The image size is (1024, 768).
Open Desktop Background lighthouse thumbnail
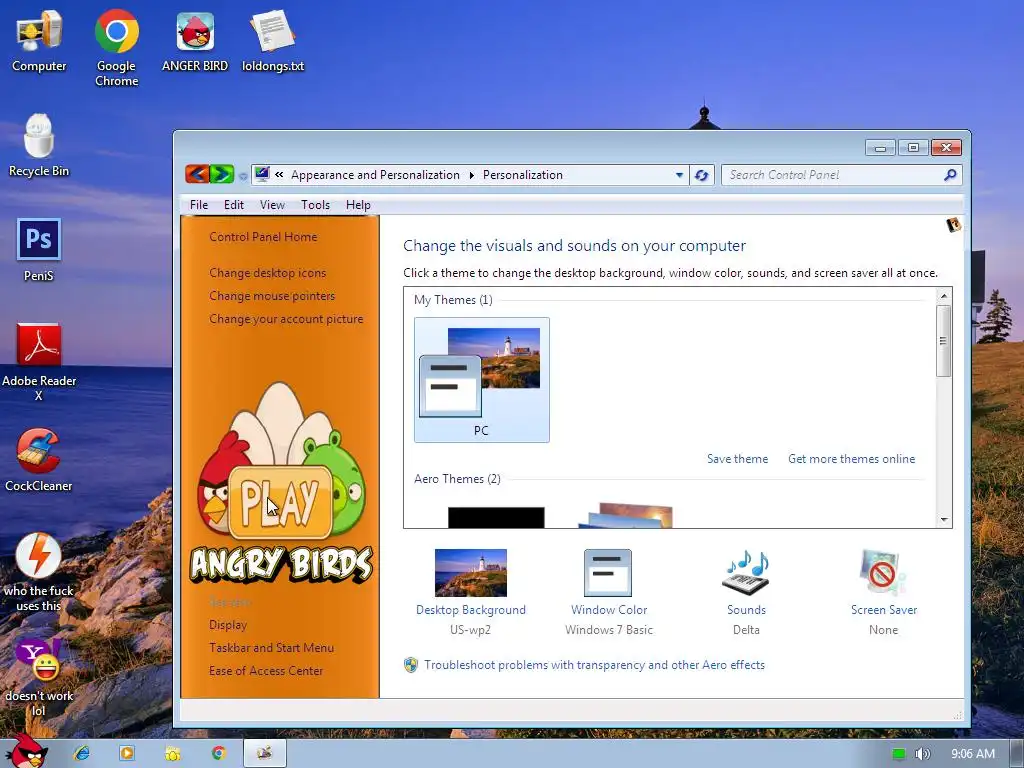(x=470, y=572)
